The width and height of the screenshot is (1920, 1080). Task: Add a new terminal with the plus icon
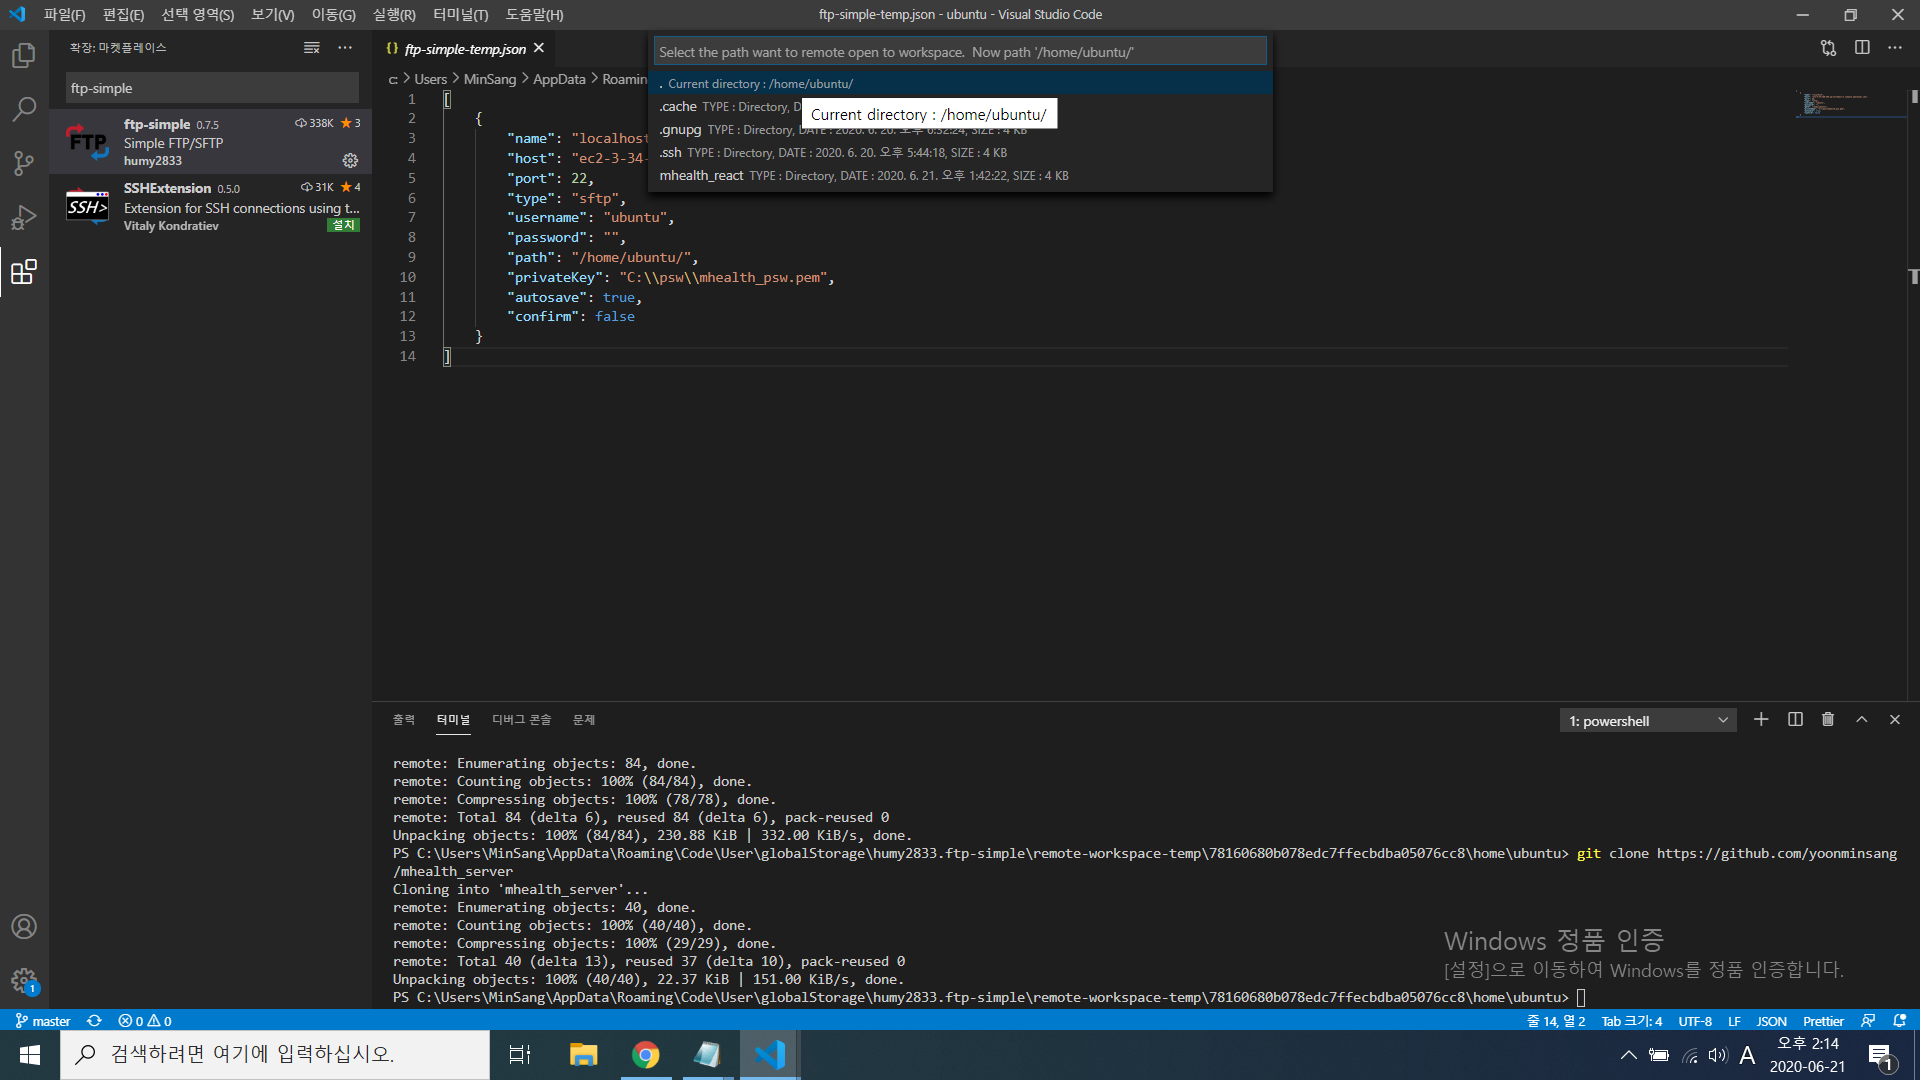click(1761, 720)
